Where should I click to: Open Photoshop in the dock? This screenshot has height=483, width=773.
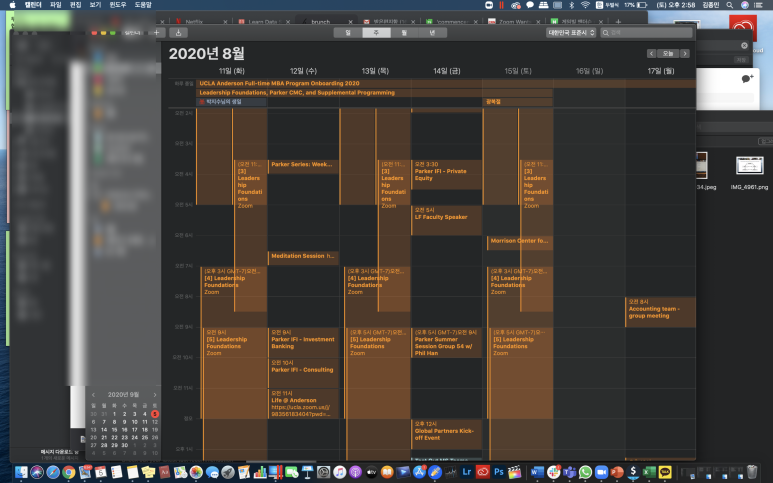click(498, 472)
